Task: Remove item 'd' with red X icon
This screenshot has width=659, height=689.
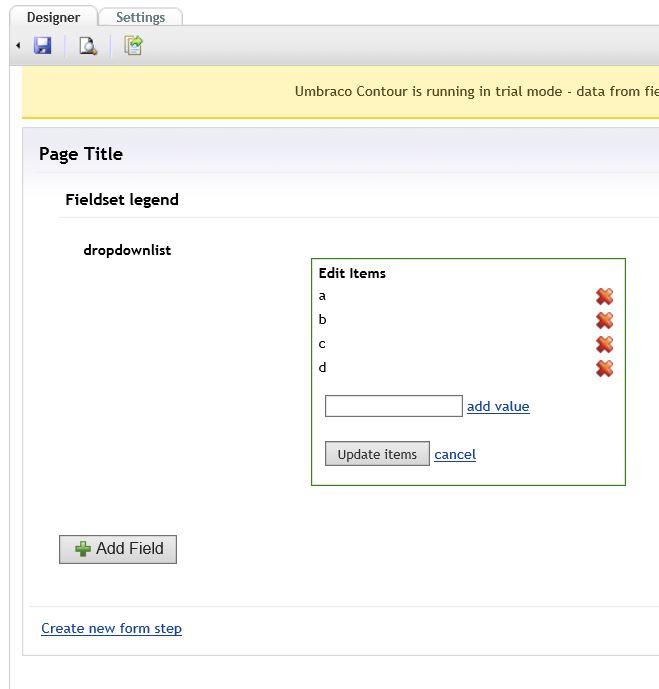Action: pos(604,368)
